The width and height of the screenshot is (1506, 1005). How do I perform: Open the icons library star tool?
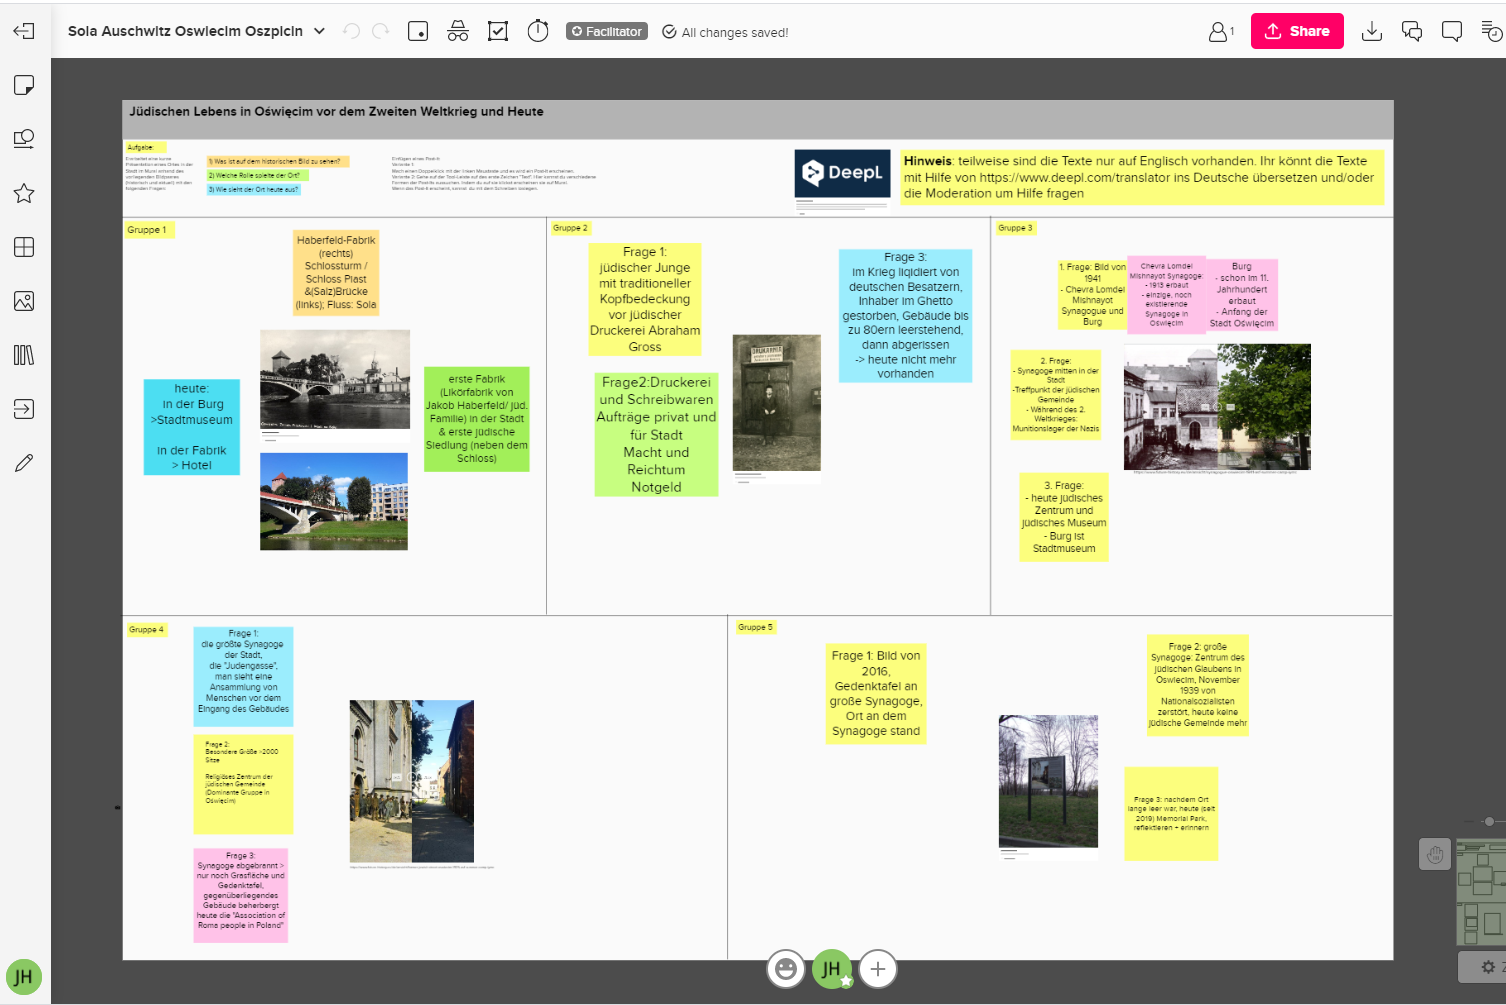coord(24,193)
